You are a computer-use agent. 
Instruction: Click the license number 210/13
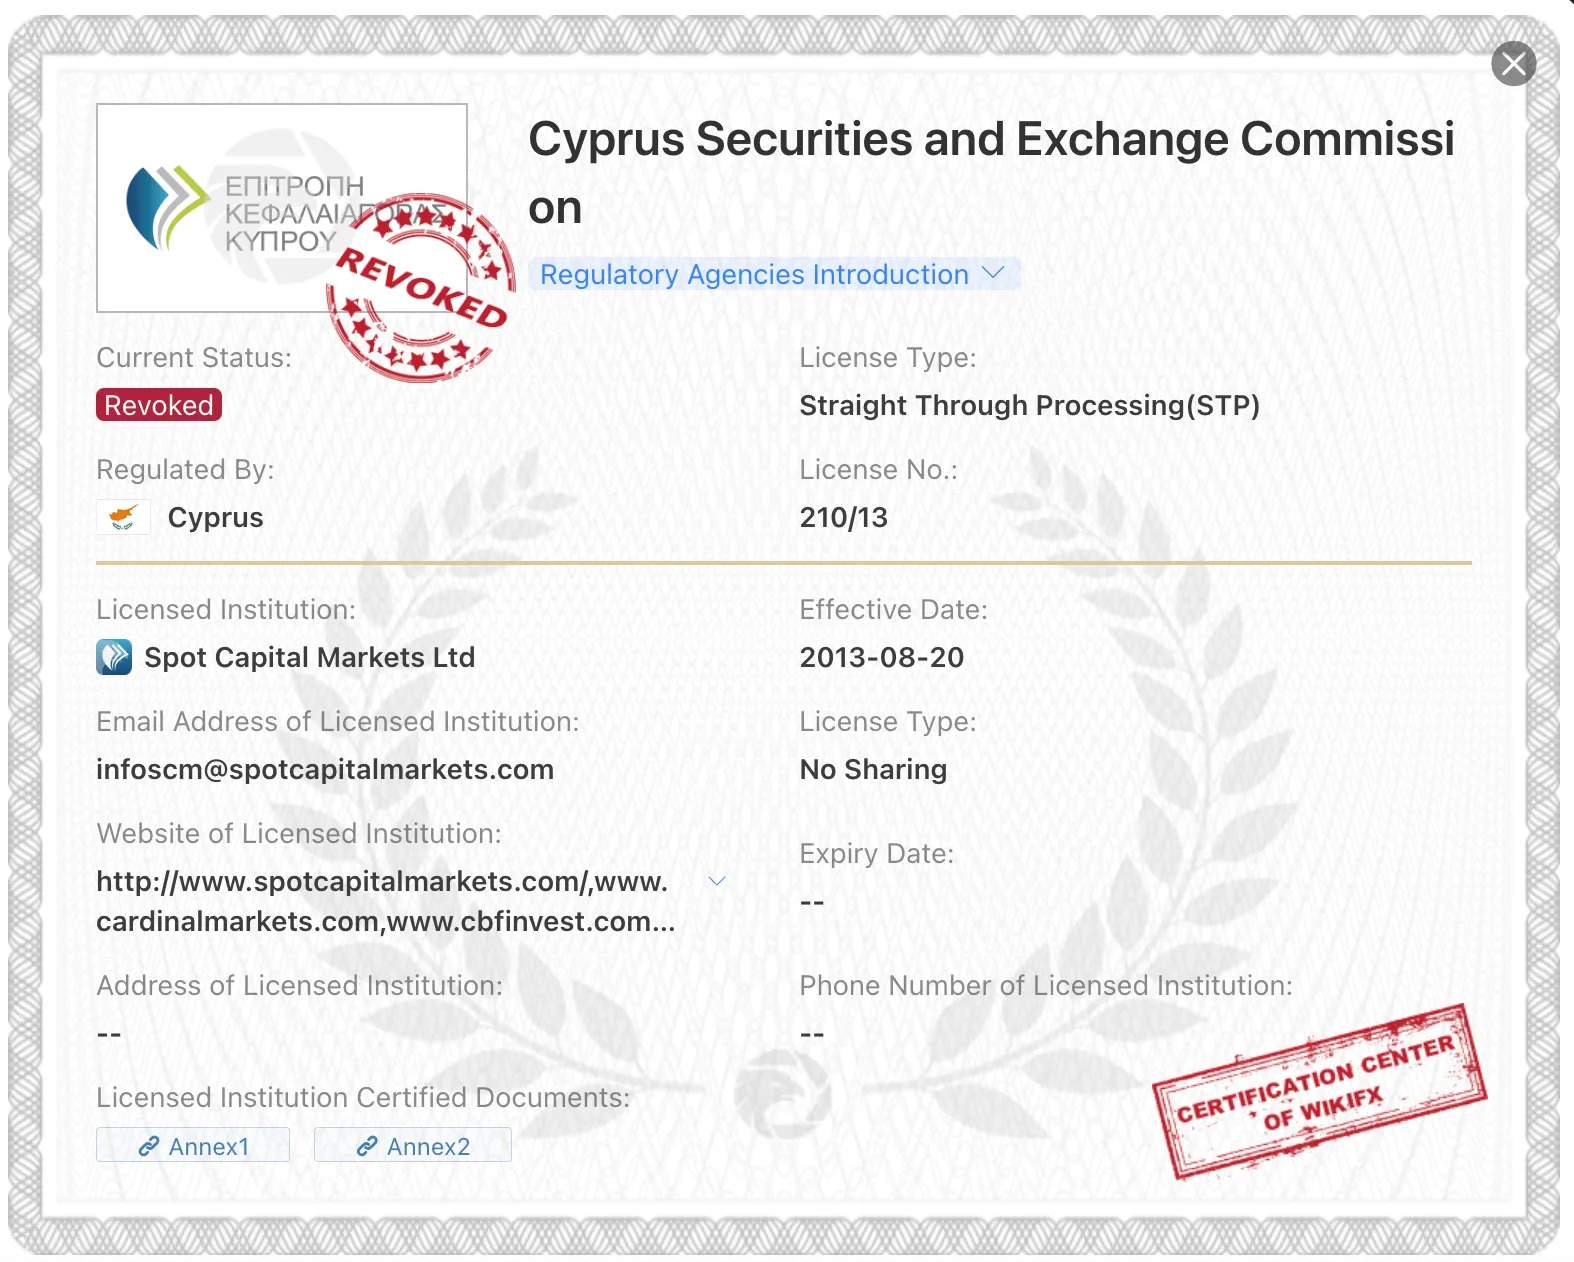(x=844, y=517)
